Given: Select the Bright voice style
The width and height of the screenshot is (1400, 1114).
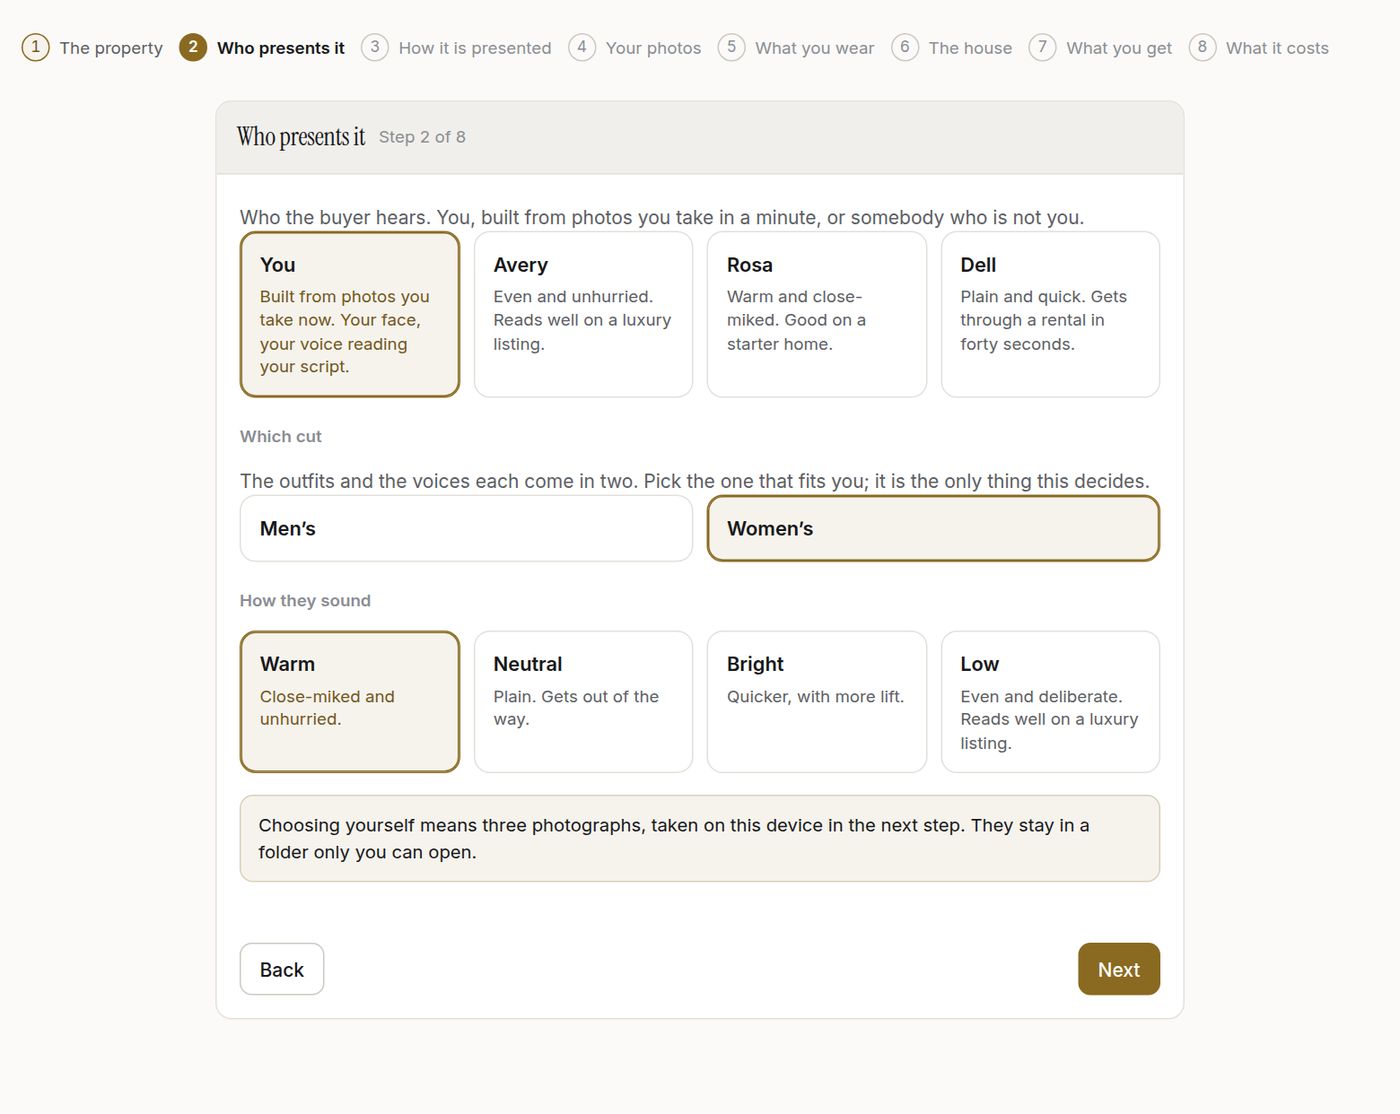Looking at the screenshot, I should point(817,701).
